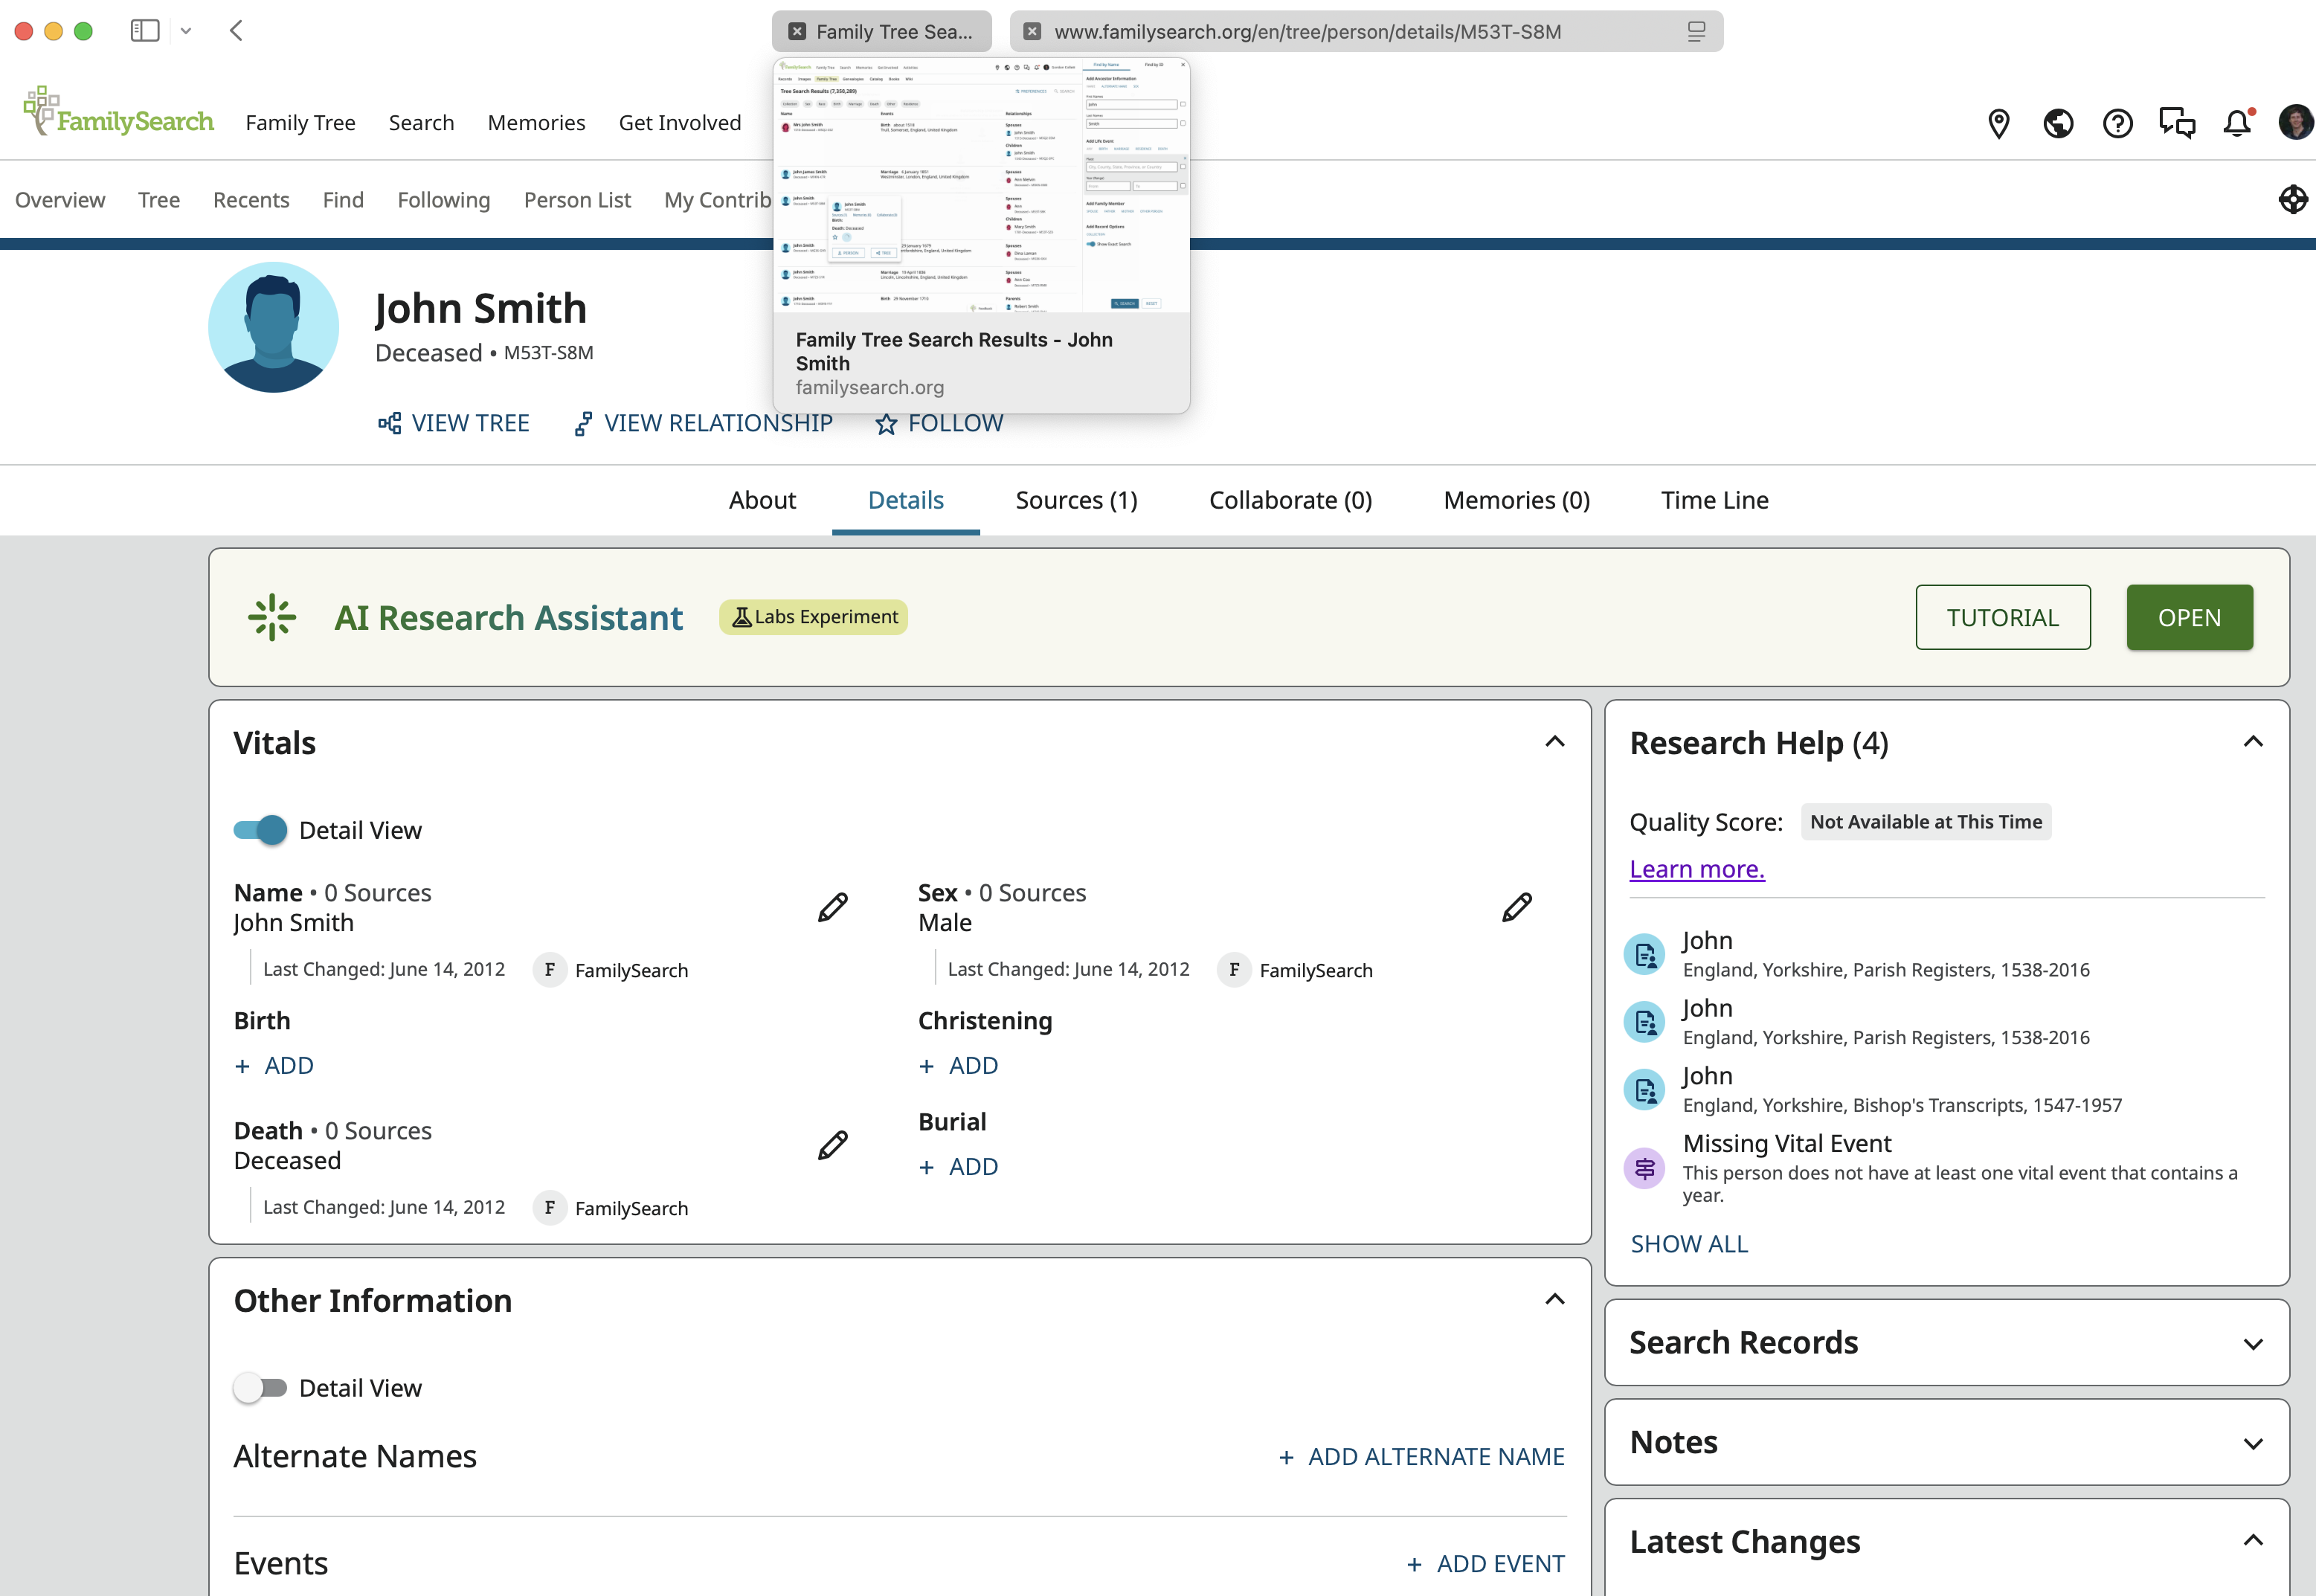
Task: Click the Following link in subnav
Action: (x=443, y=200)
